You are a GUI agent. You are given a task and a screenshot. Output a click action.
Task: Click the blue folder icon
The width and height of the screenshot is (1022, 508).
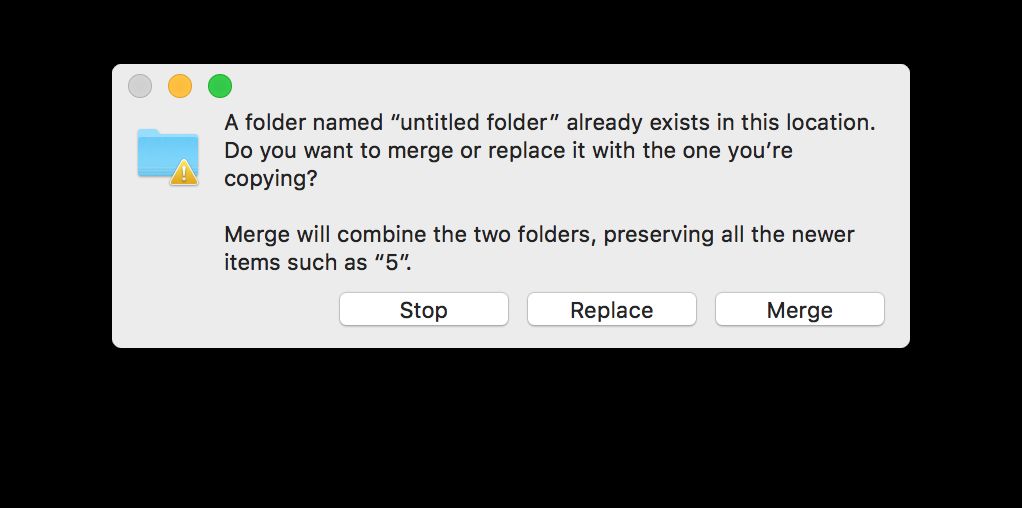pos(165,152)
